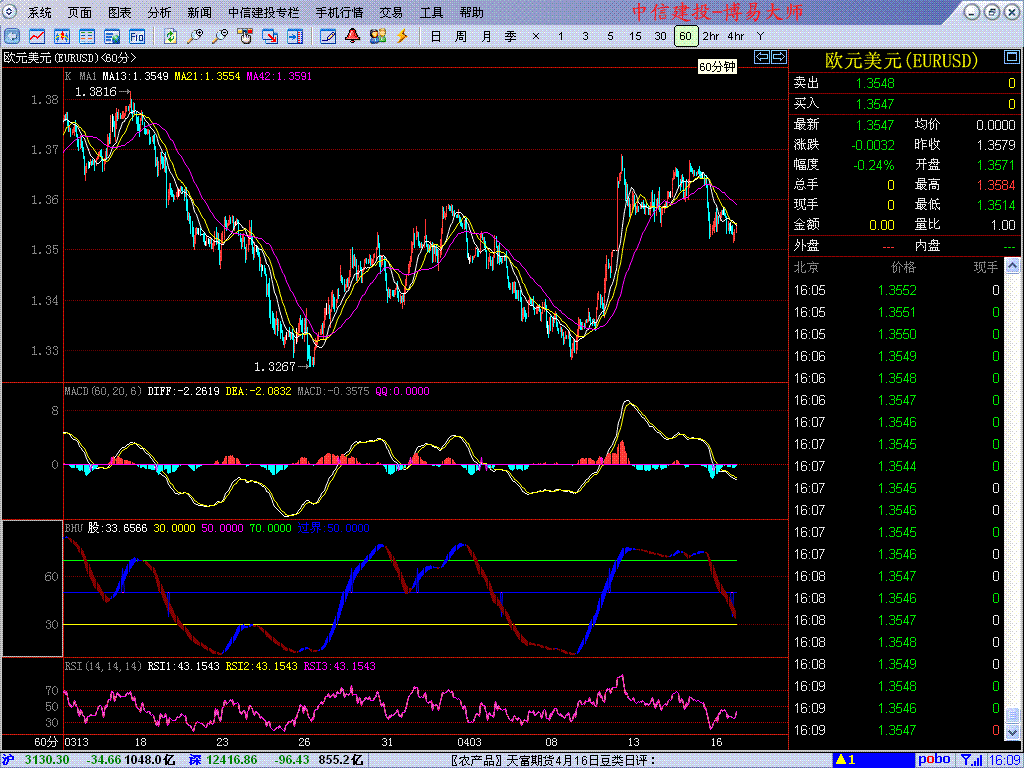Image resolution: width=1024 pixels, height=768 pixels.
Task: Click the previous contract left arrow button
Action: 761,57
